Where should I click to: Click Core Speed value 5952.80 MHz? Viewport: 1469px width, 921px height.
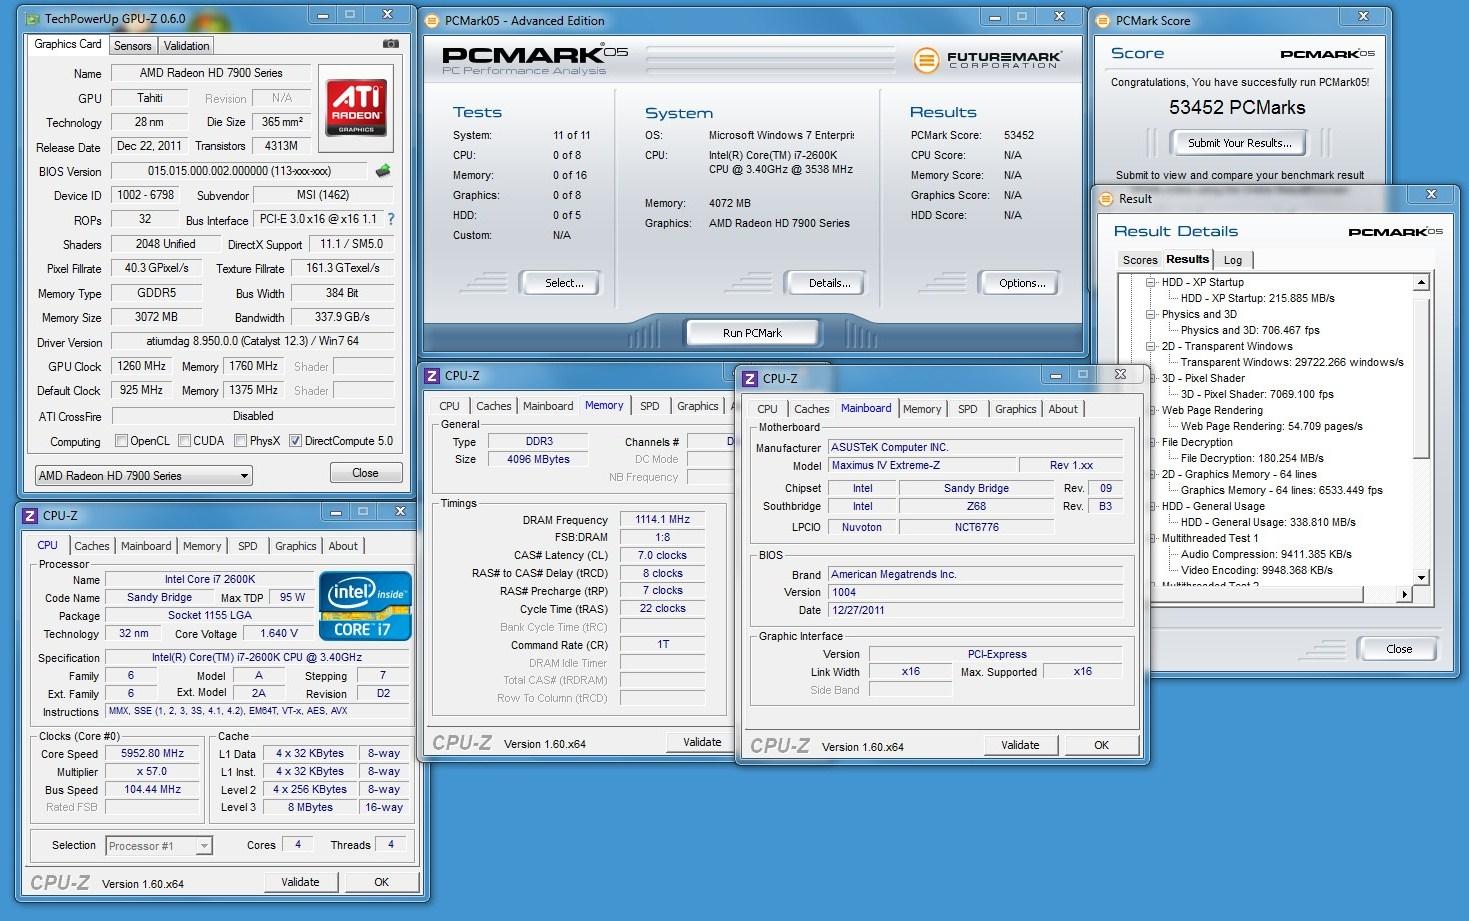(x=153, y=754)
